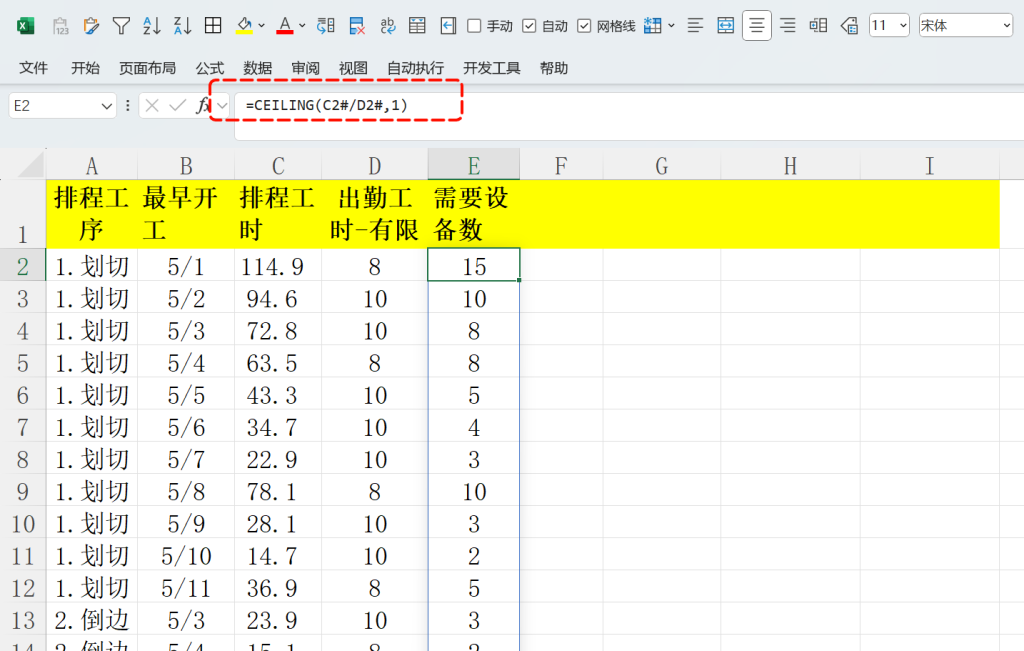
Task: Click the all-borders grid icon
Action: (x=213, y=25)
